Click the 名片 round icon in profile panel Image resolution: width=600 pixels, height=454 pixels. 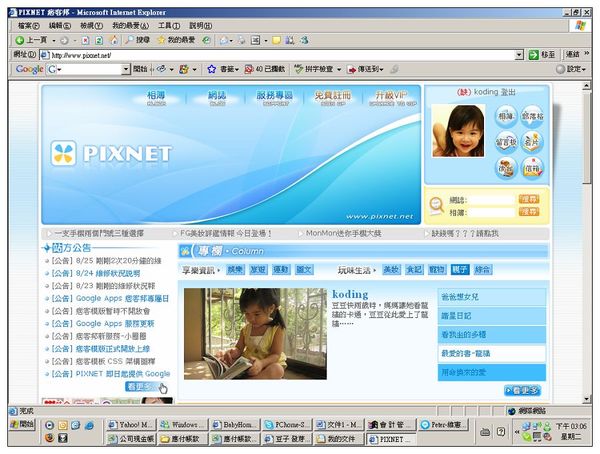tap(532, 142)
